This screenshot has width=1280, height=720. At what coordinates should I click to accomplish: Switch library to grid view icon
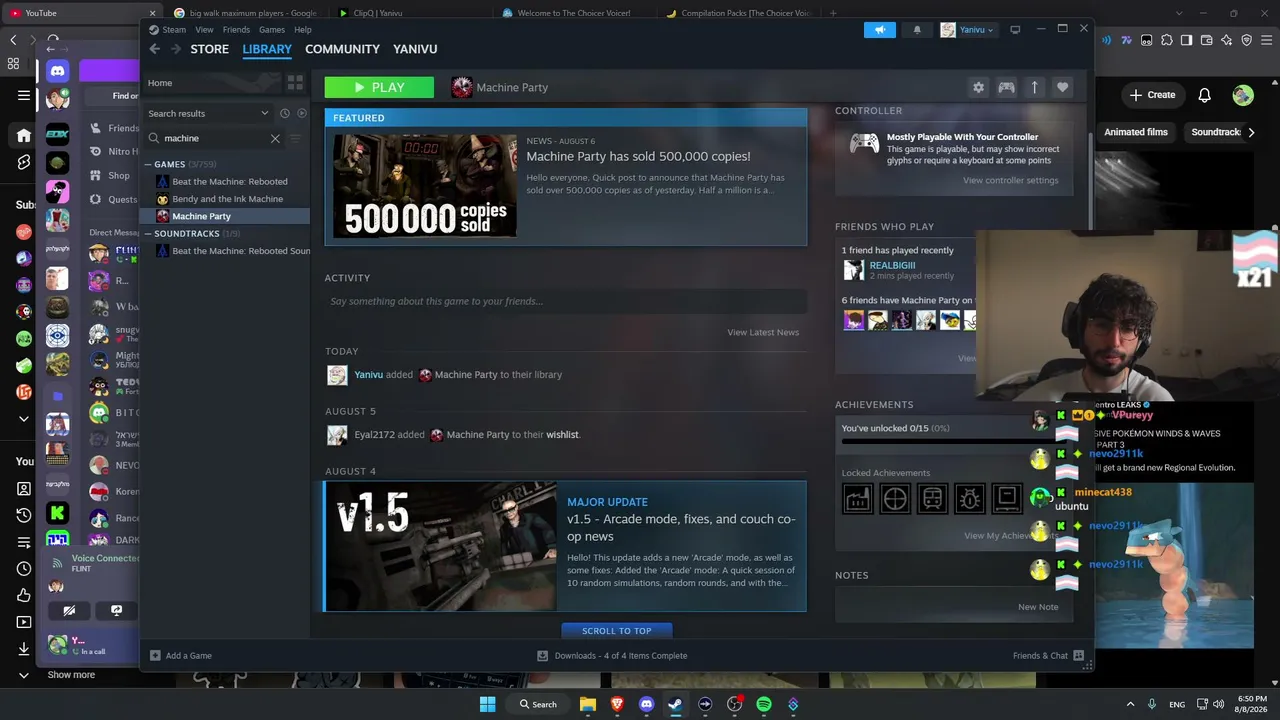point(295,83)
